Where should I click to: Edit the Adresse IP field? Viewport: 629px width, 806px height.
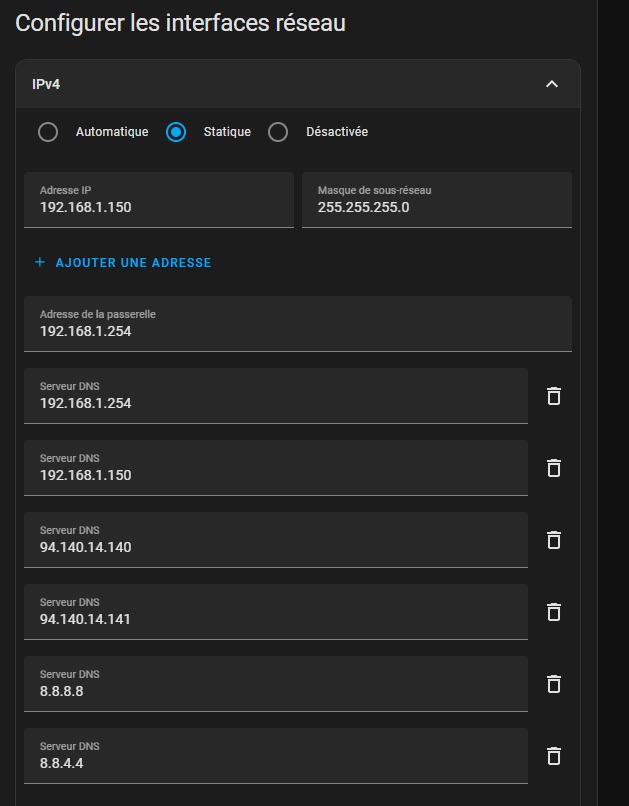click(159, 200)
